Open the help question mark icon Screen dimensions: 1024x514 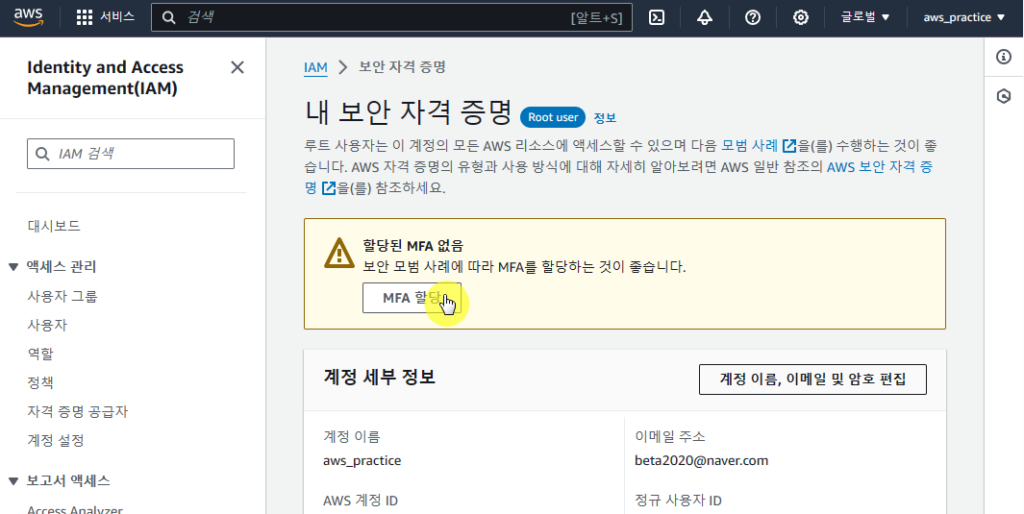752,18
